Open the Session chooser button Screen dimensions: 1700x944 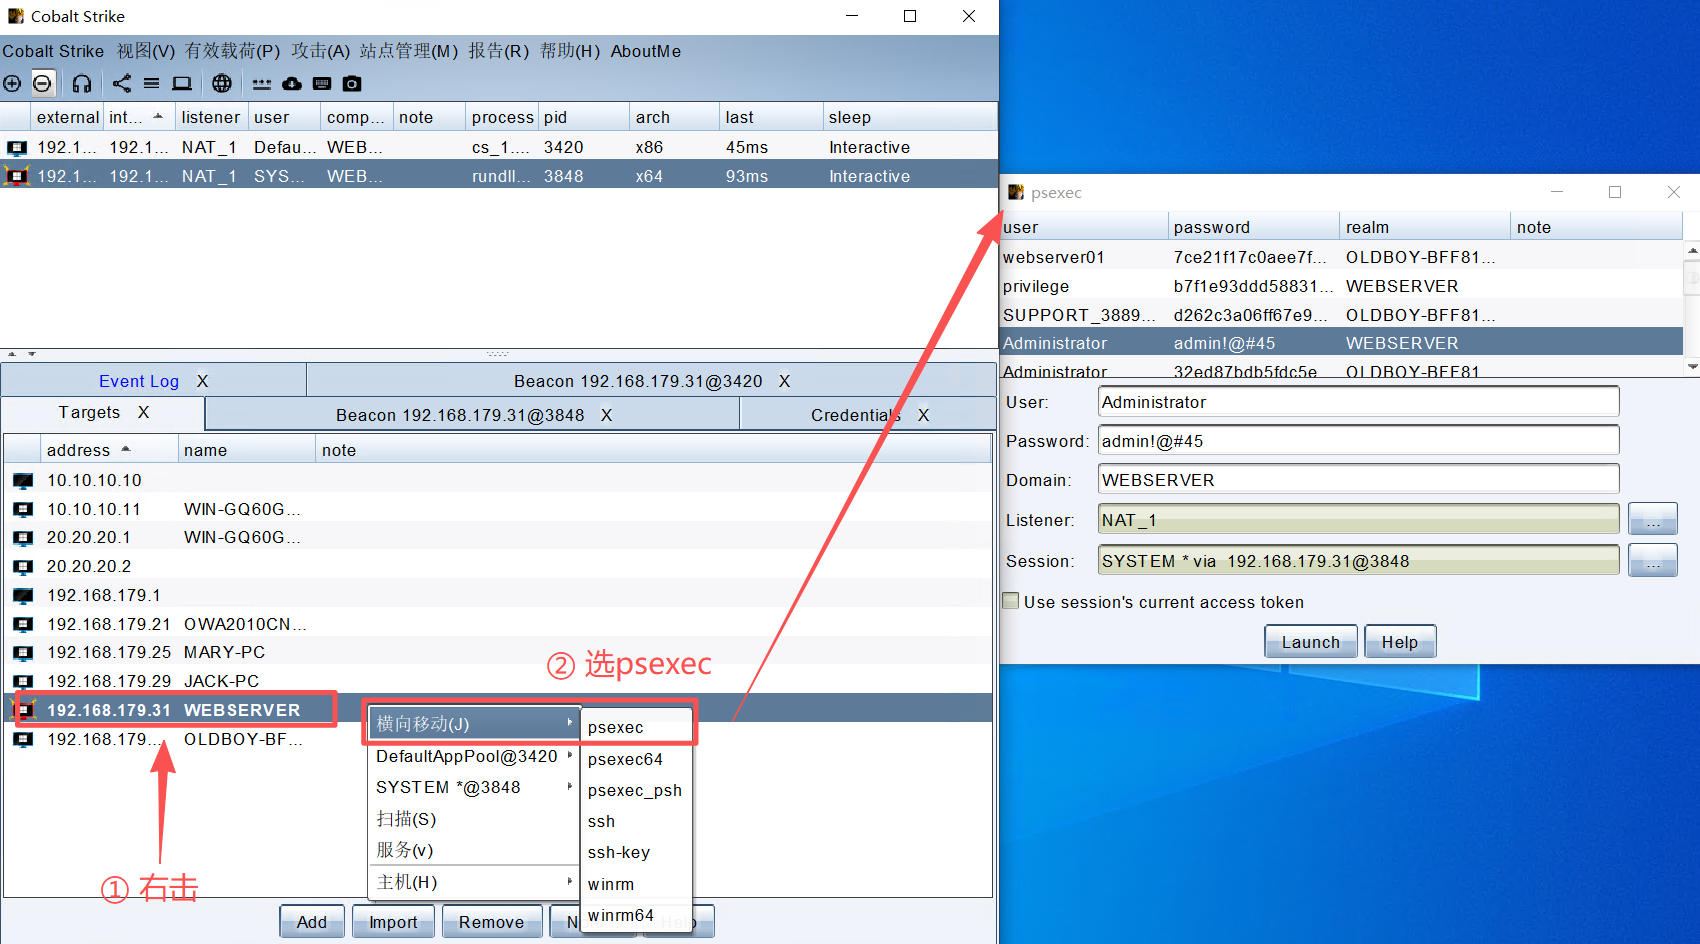click(x=1653, y=561)
